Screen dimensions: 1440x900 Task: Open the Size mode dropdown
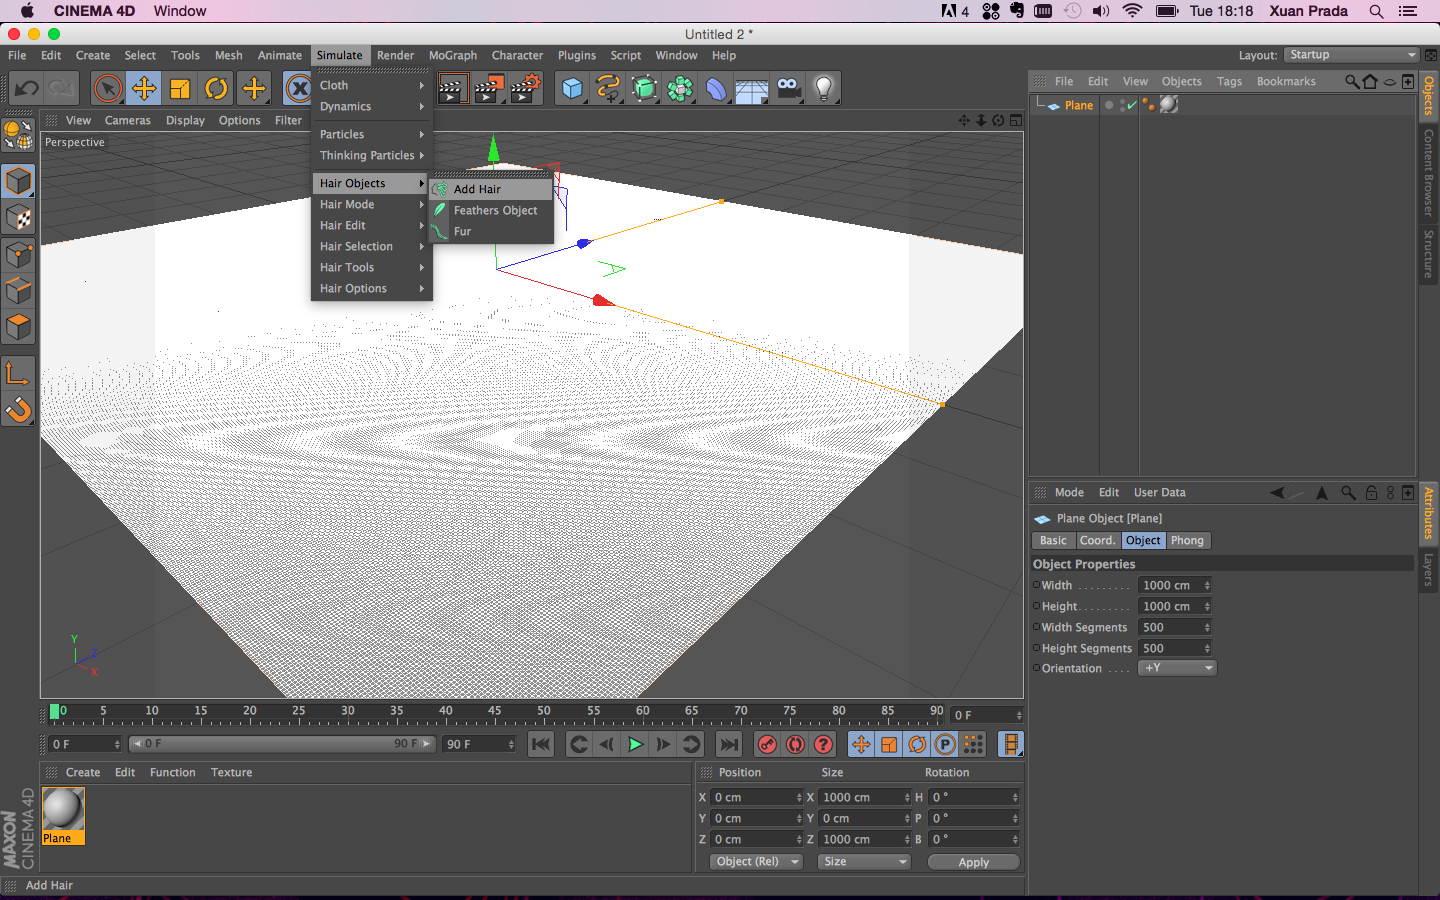pyautogui.click(x=864, y=862)
